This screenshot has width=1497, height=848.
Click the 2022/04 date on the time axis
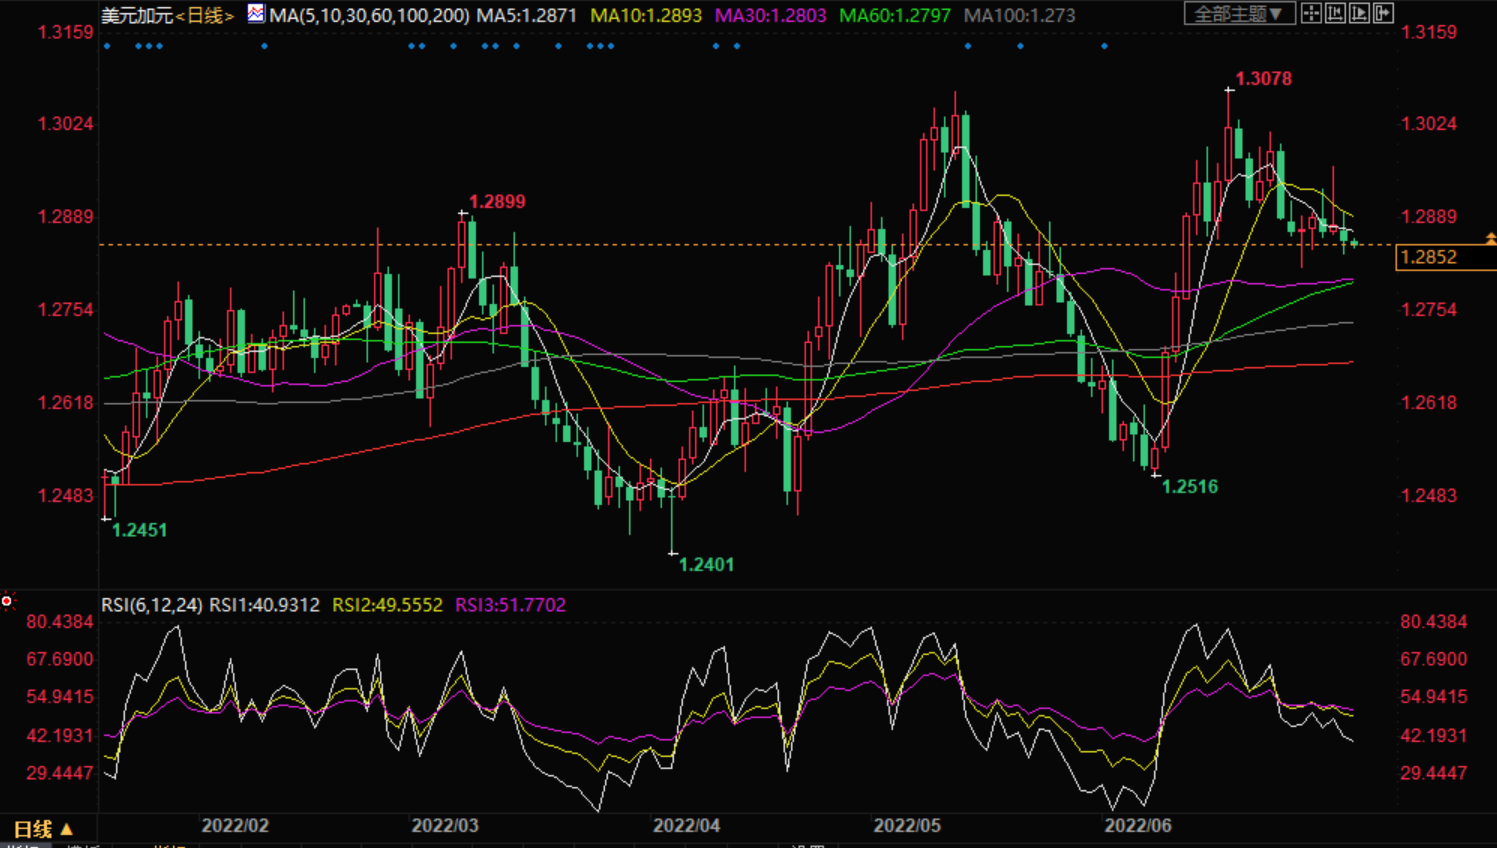(686, 826)
